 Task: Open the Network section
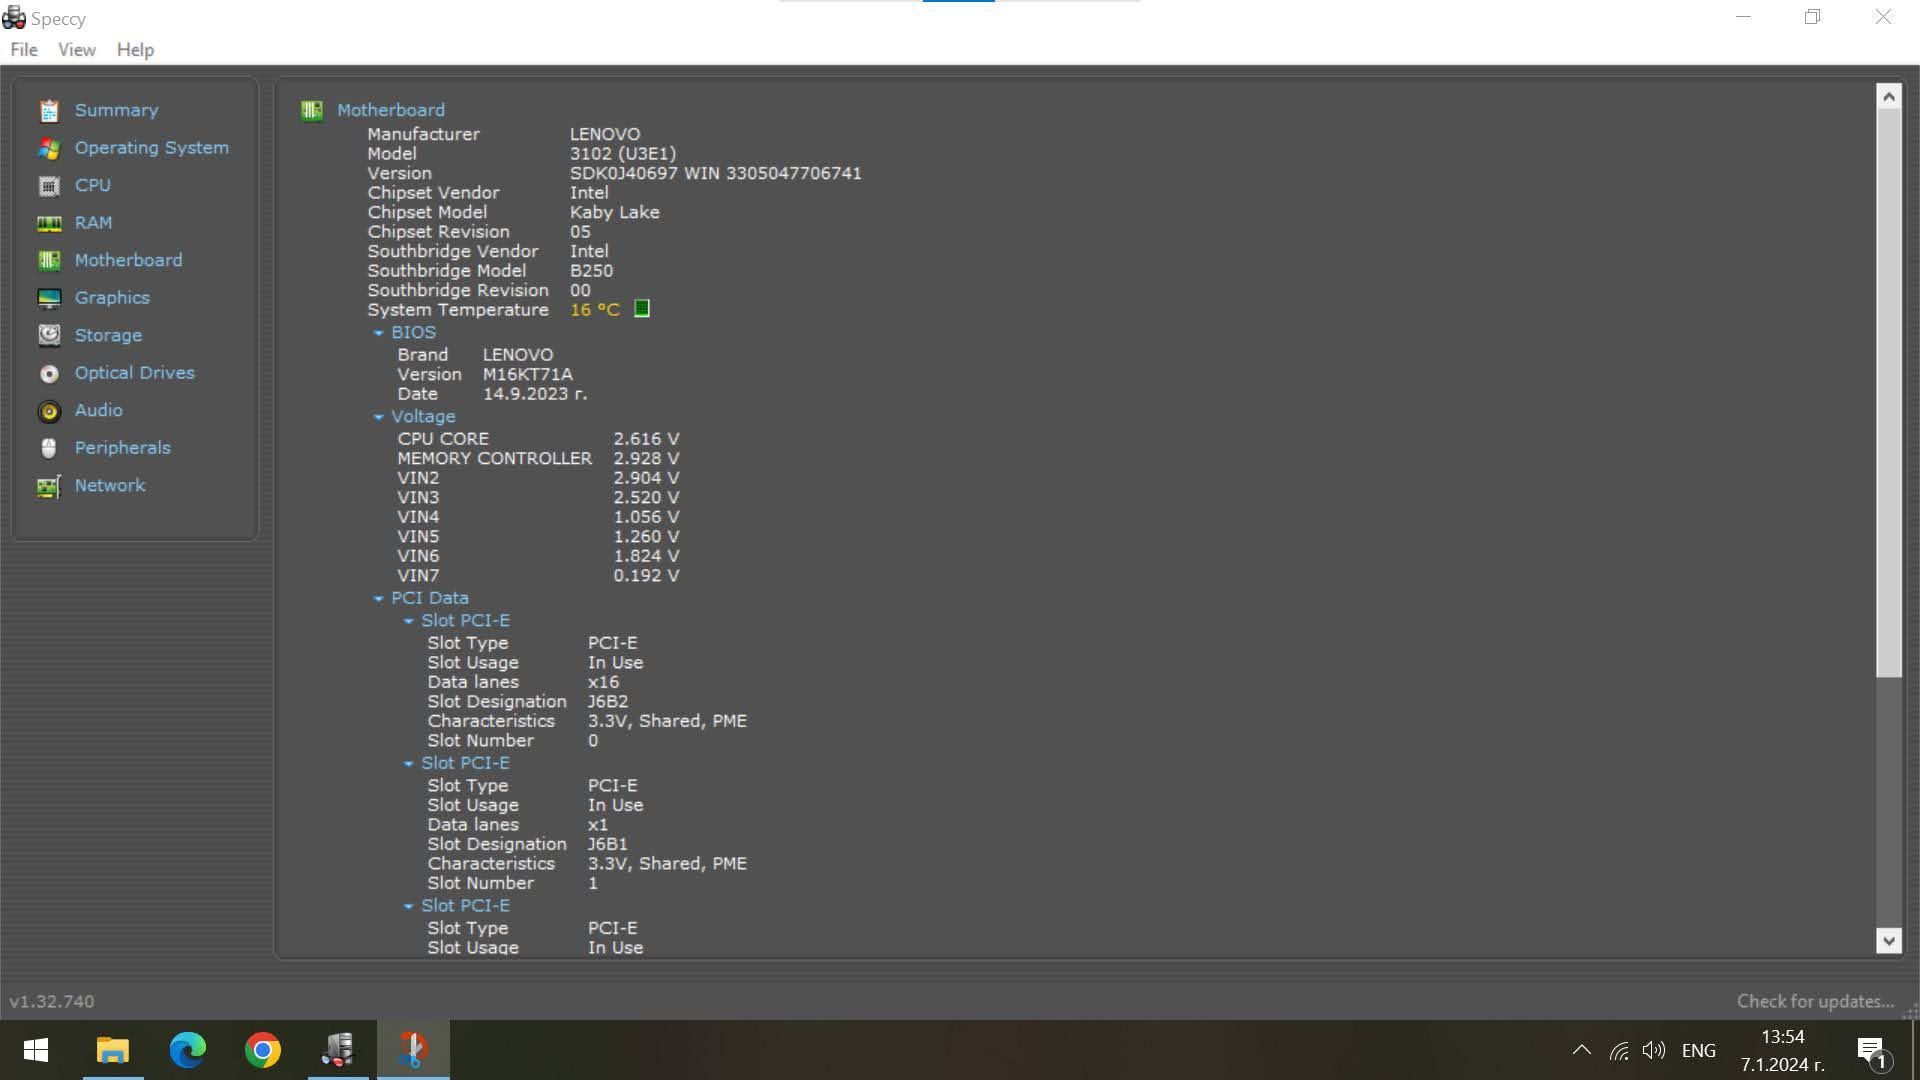[x=110, y=486]
